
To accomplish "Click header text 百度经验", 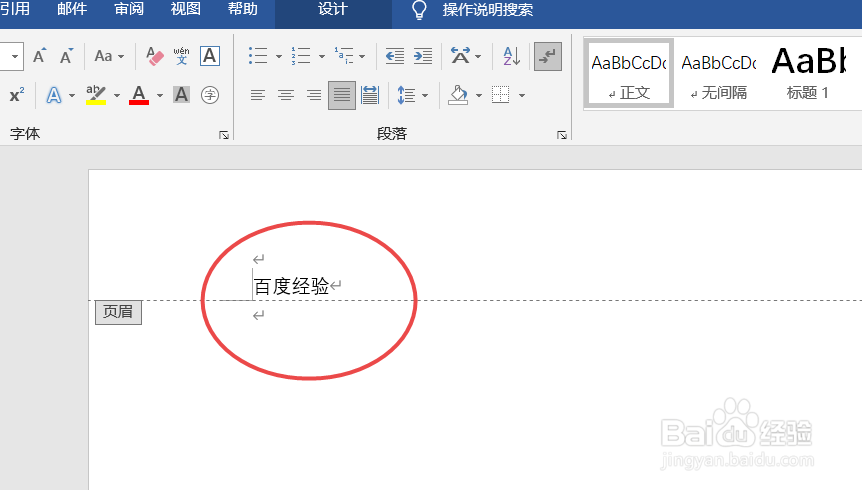I will click(291, 286).
